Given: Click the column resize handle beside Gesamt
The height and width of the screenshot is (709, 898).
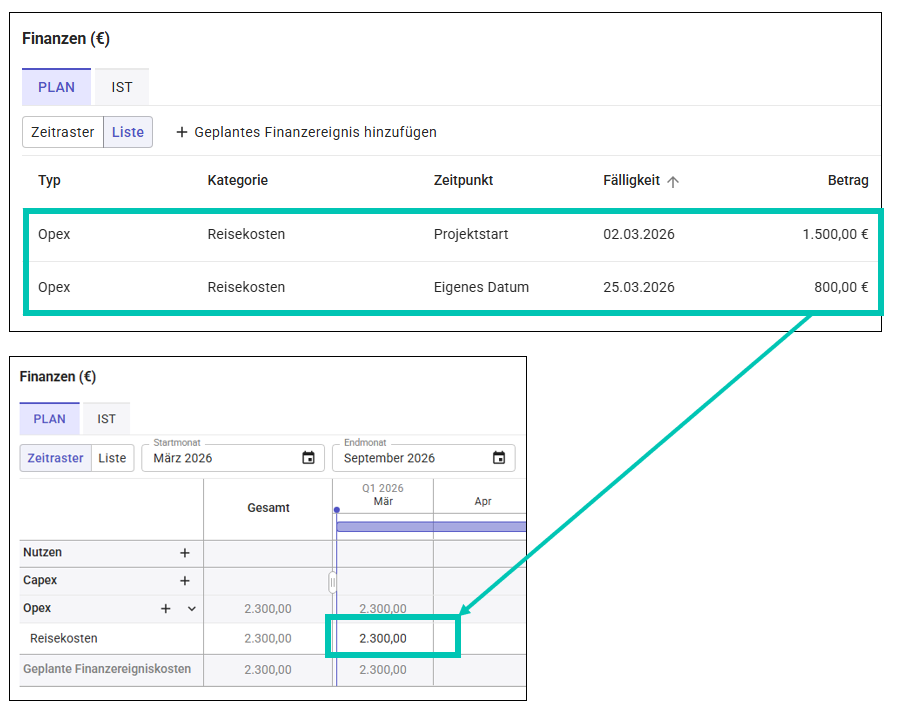Looking at the screenshot, I should click(332, 582).
